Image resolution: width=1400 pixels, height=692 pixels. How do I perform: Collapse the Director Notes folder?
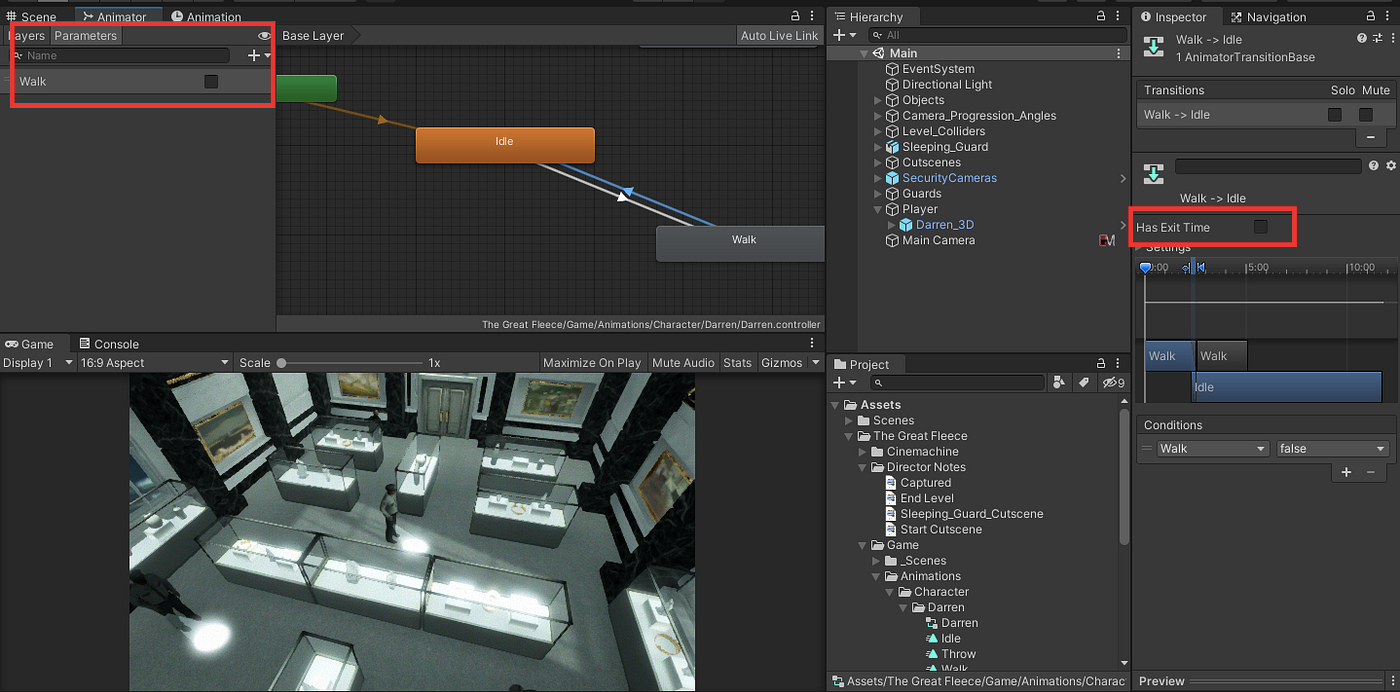[x=864, y=467]
